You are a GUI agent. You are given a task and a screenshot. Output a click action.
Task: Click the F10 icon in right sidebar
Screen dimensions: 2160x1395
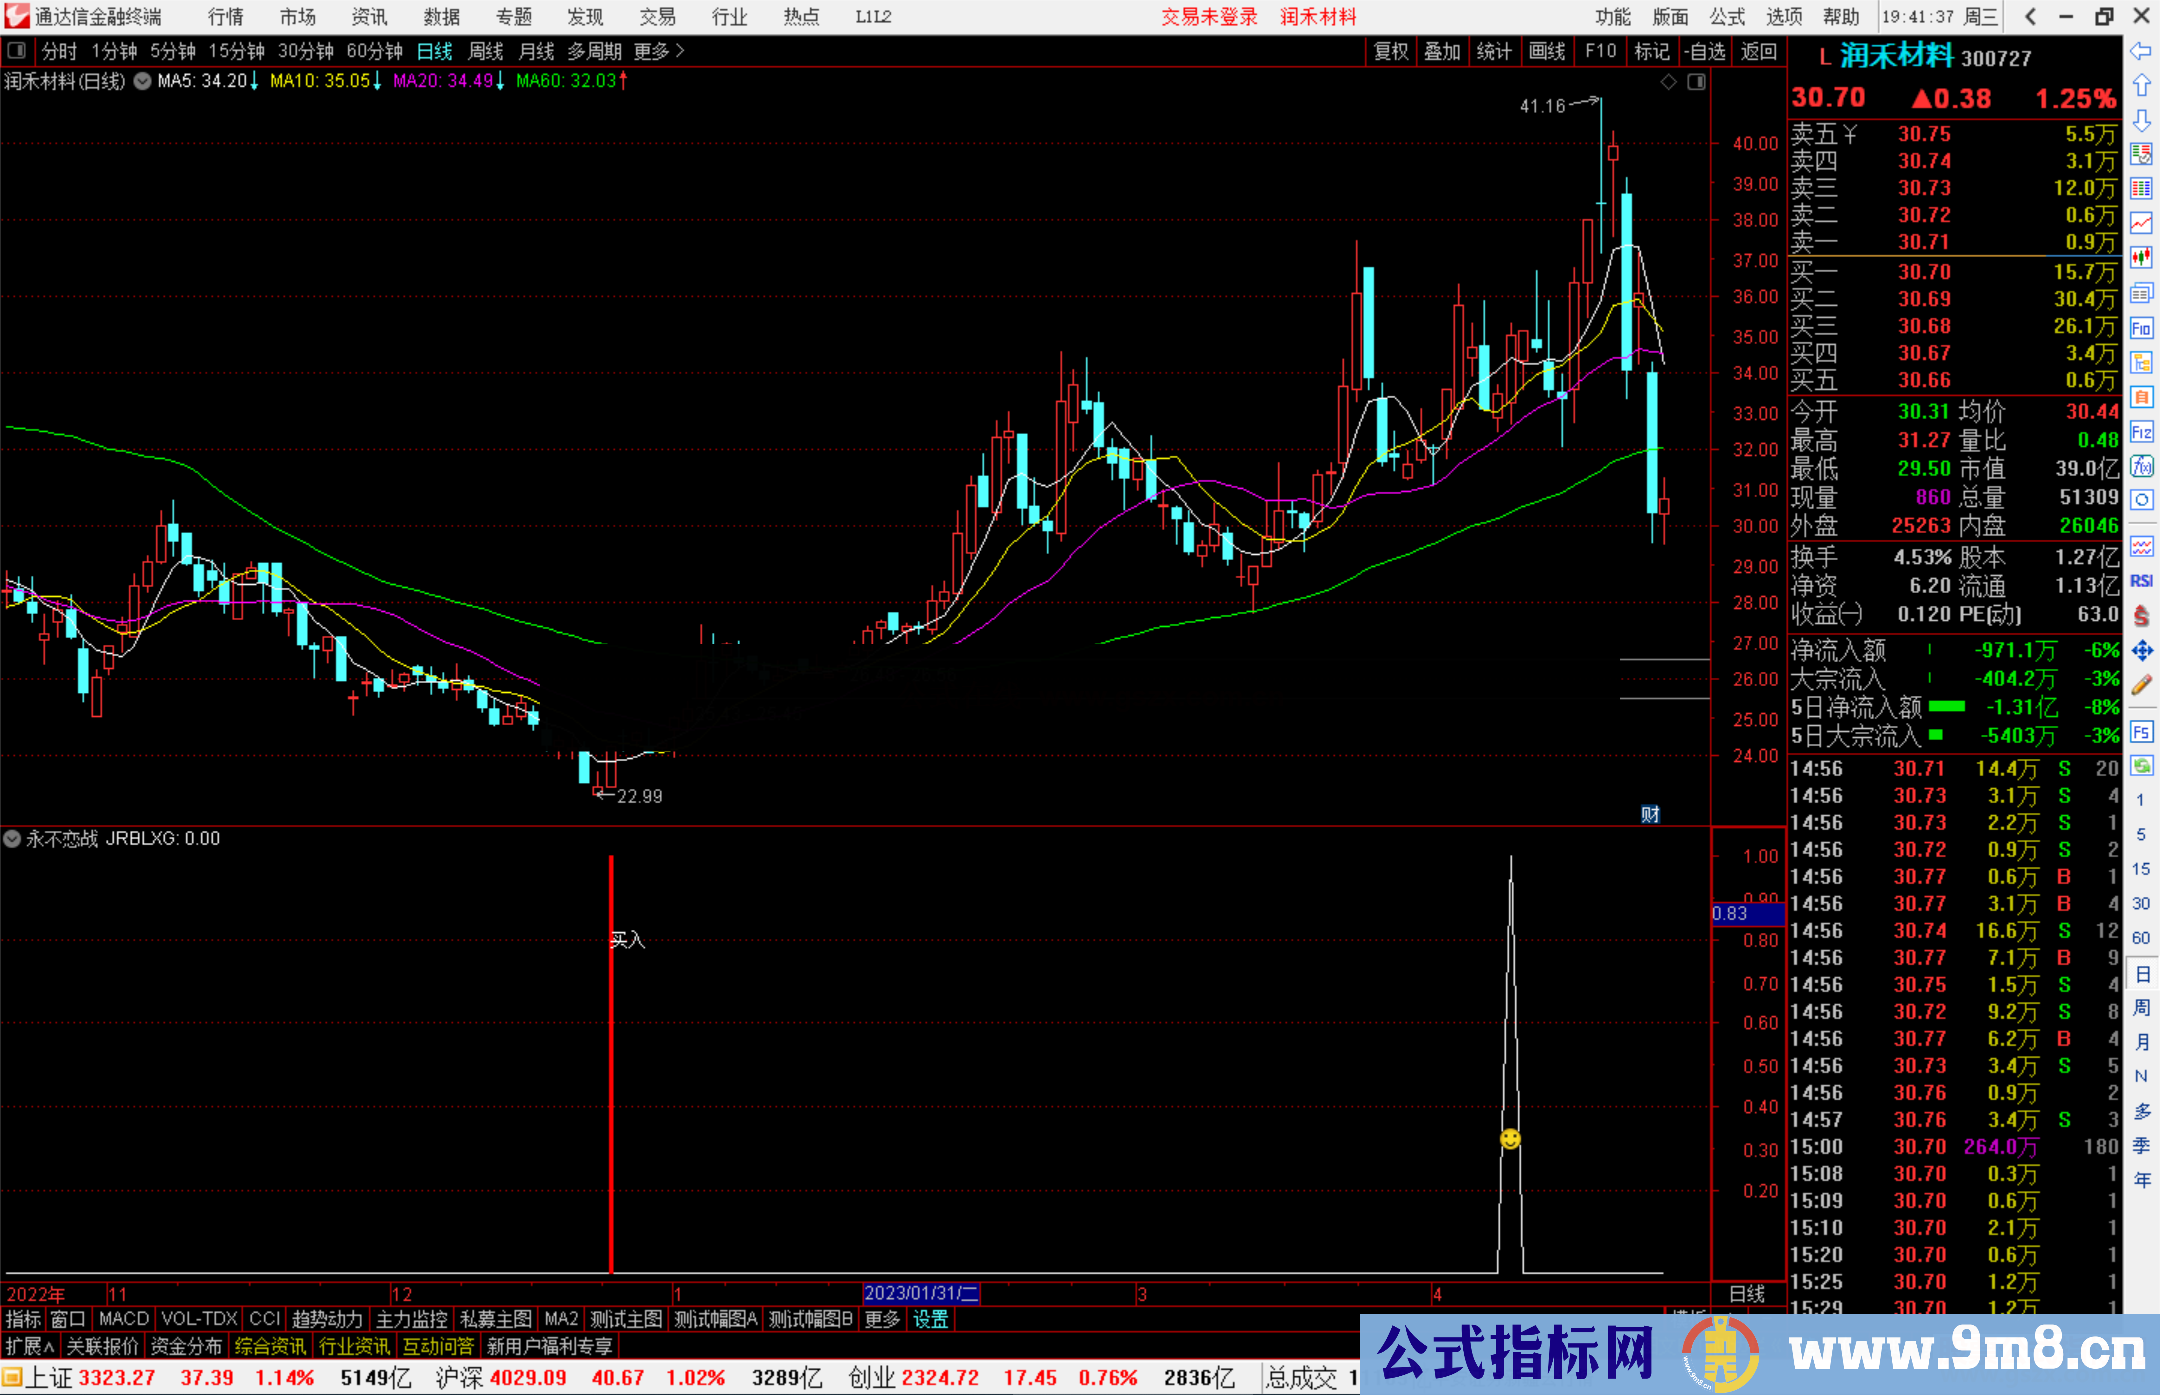2141,328
